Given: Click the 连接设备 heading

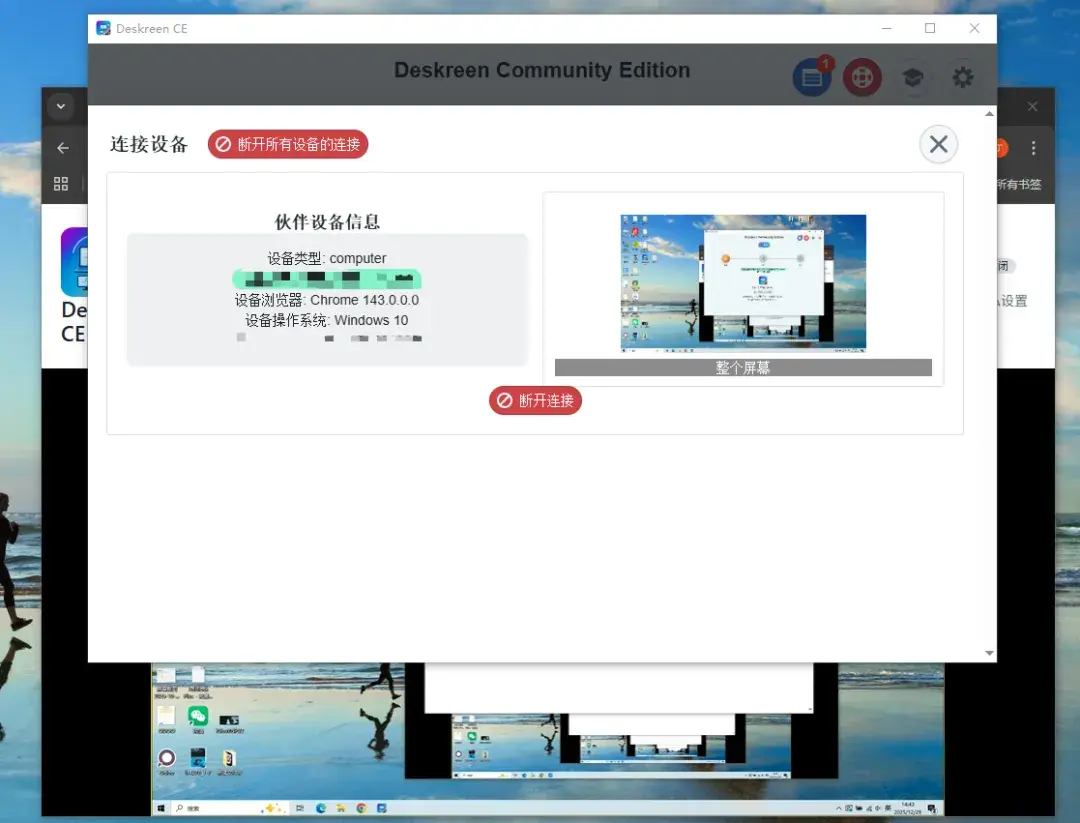Looking at the screenshot, I should (x=149, y=144).
